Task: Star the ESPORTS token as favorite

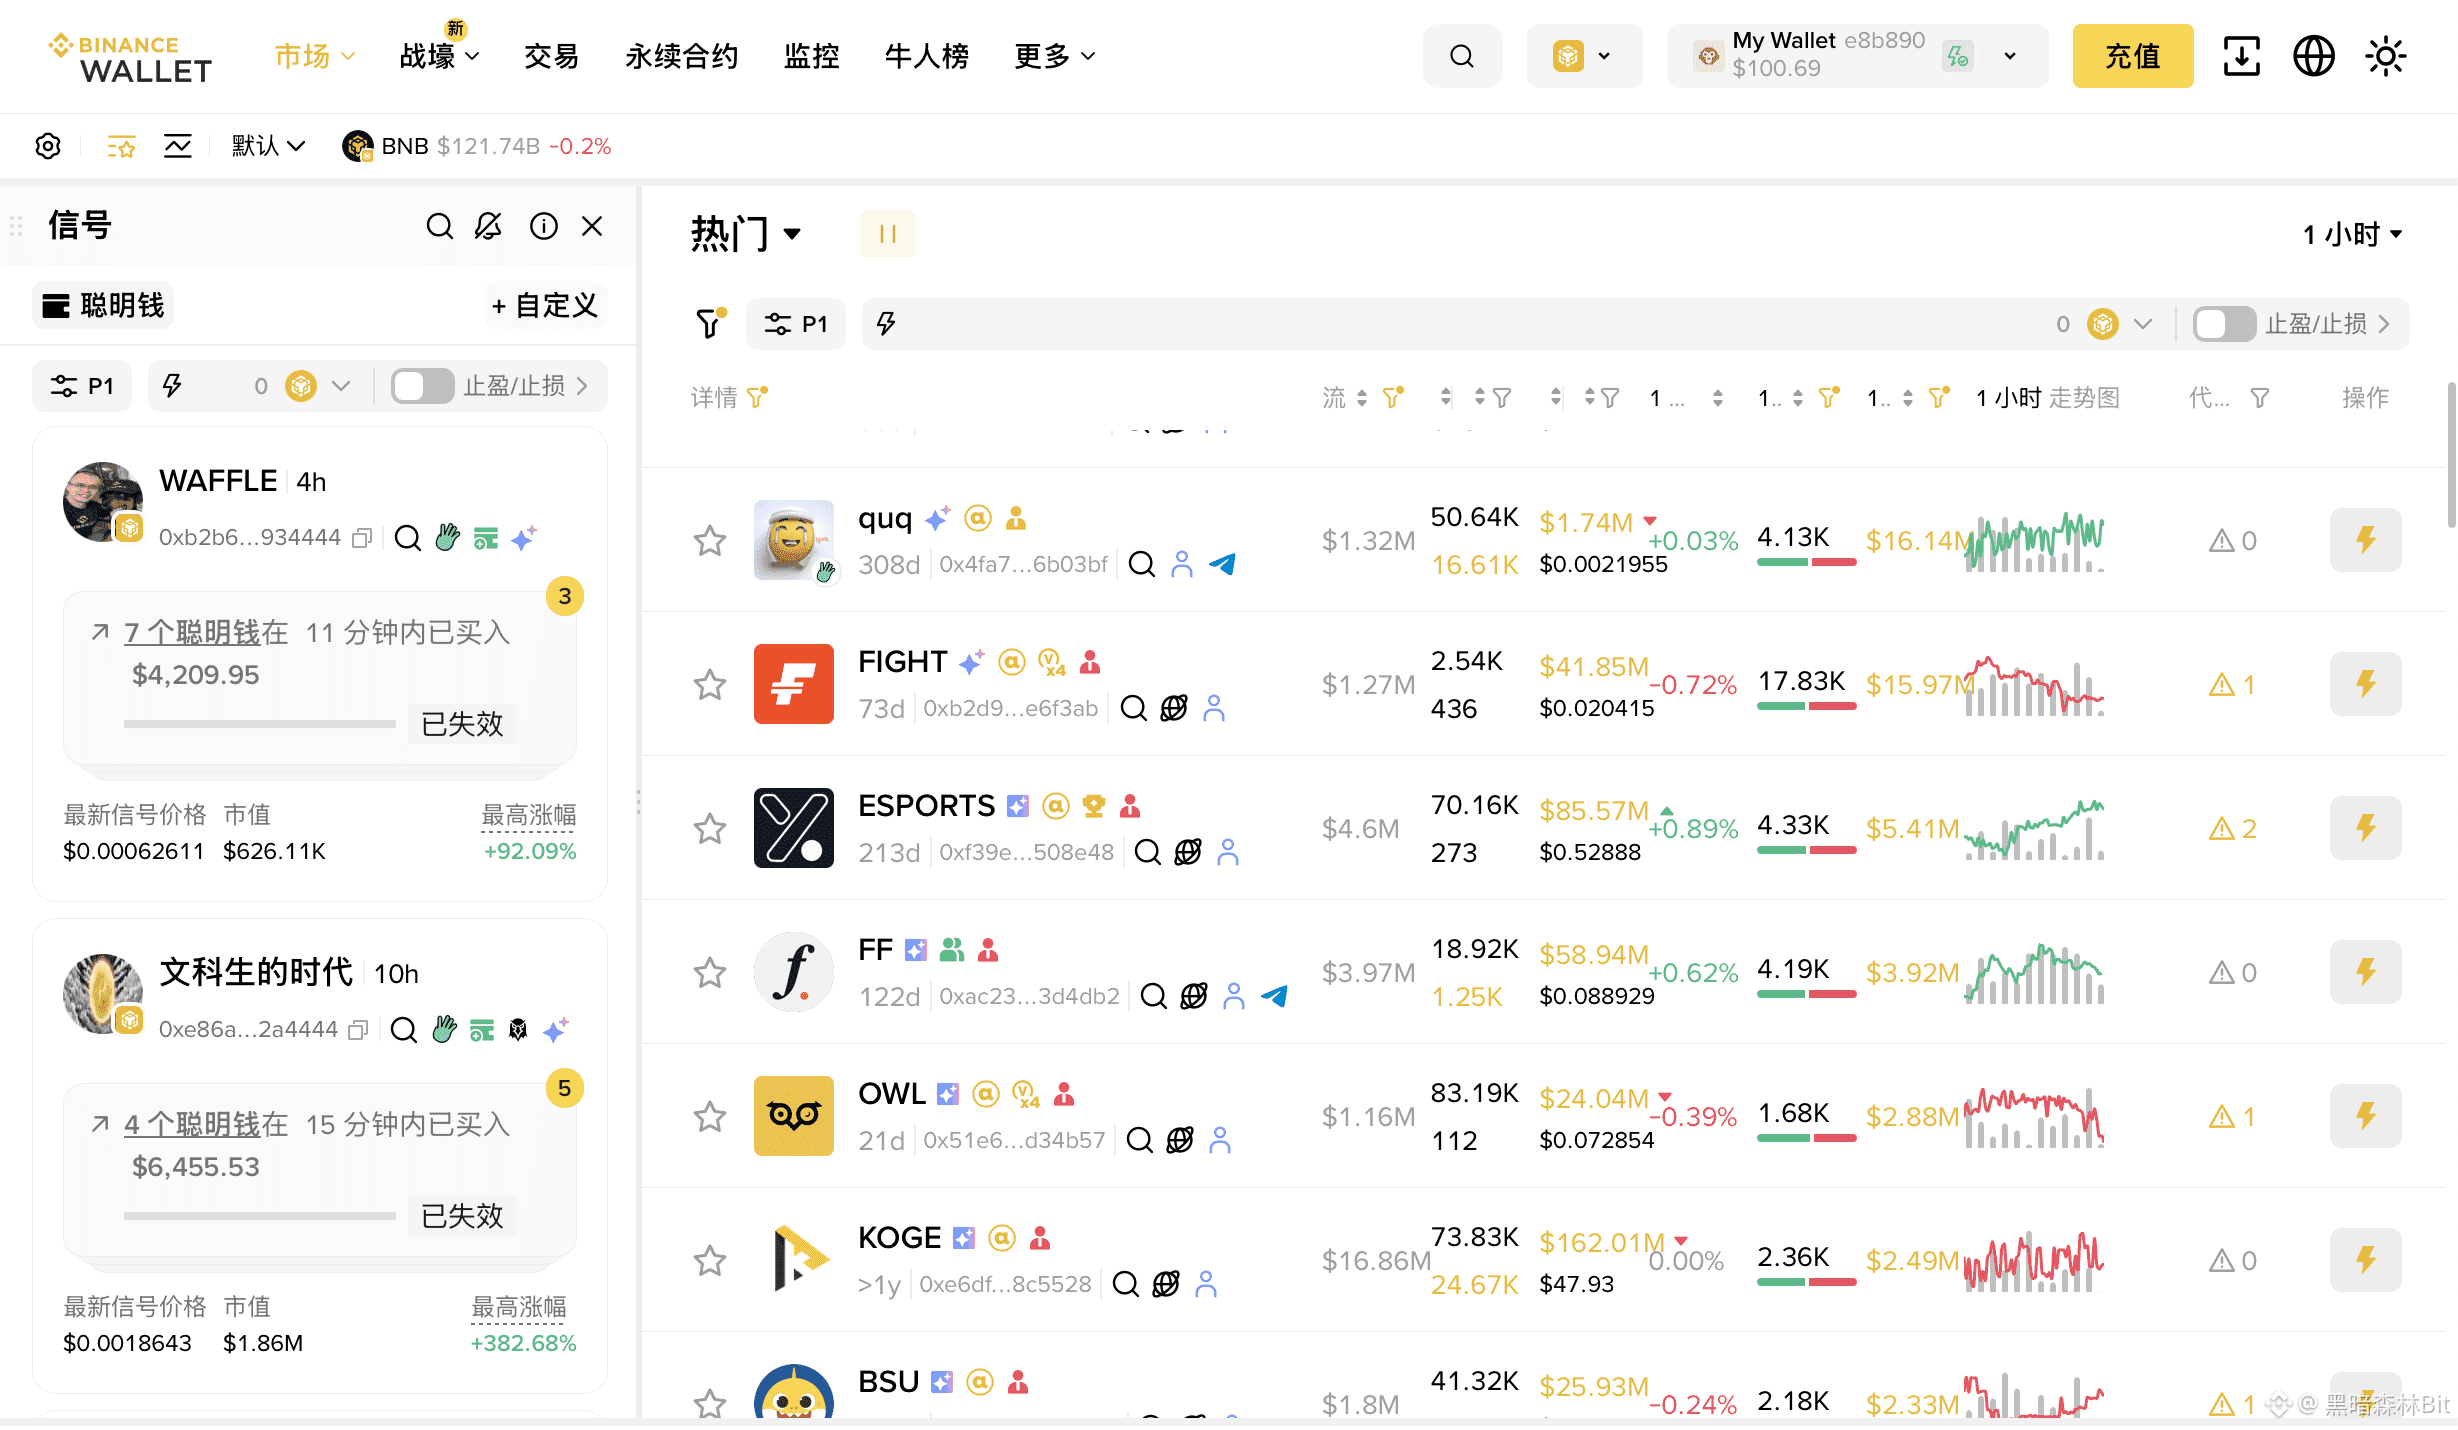Action: (x=710, y=828)
